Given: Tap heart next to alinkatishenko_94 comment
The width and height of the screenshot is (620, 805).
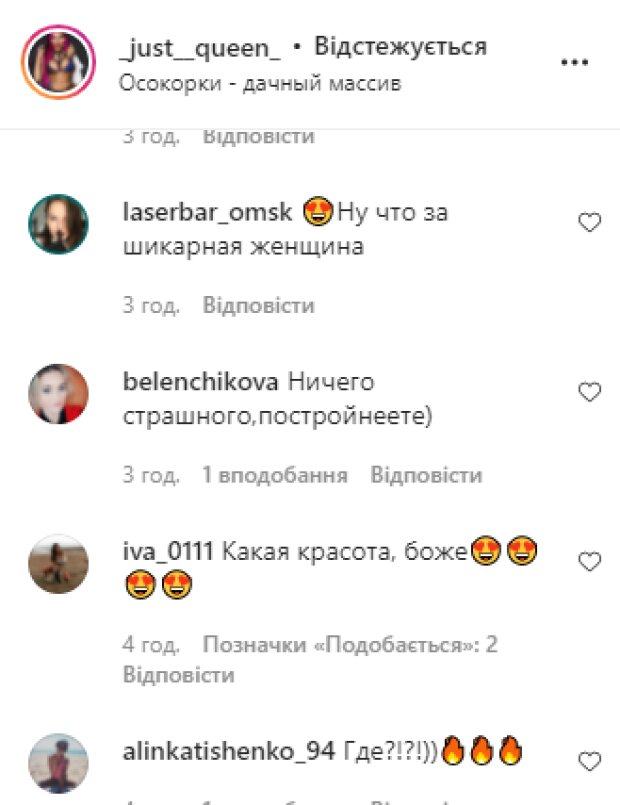Looking at the screenshot, I should [x=589, y=761].
